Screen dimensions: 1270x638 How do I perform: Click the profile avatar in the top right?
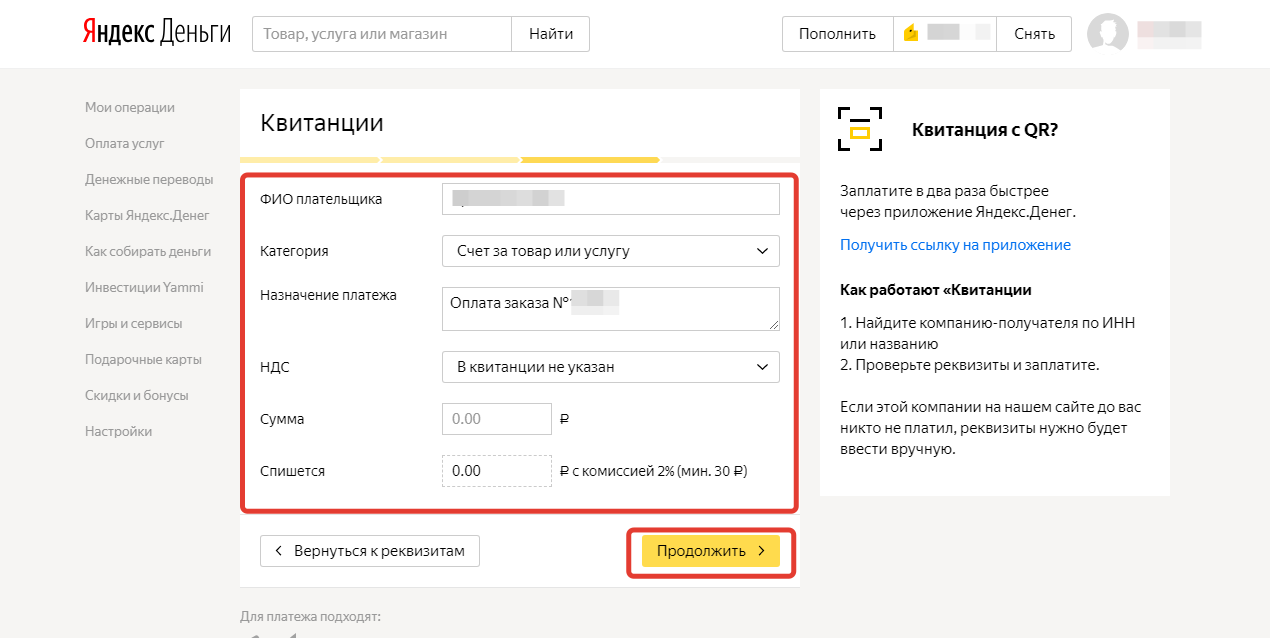(1107, 33)
